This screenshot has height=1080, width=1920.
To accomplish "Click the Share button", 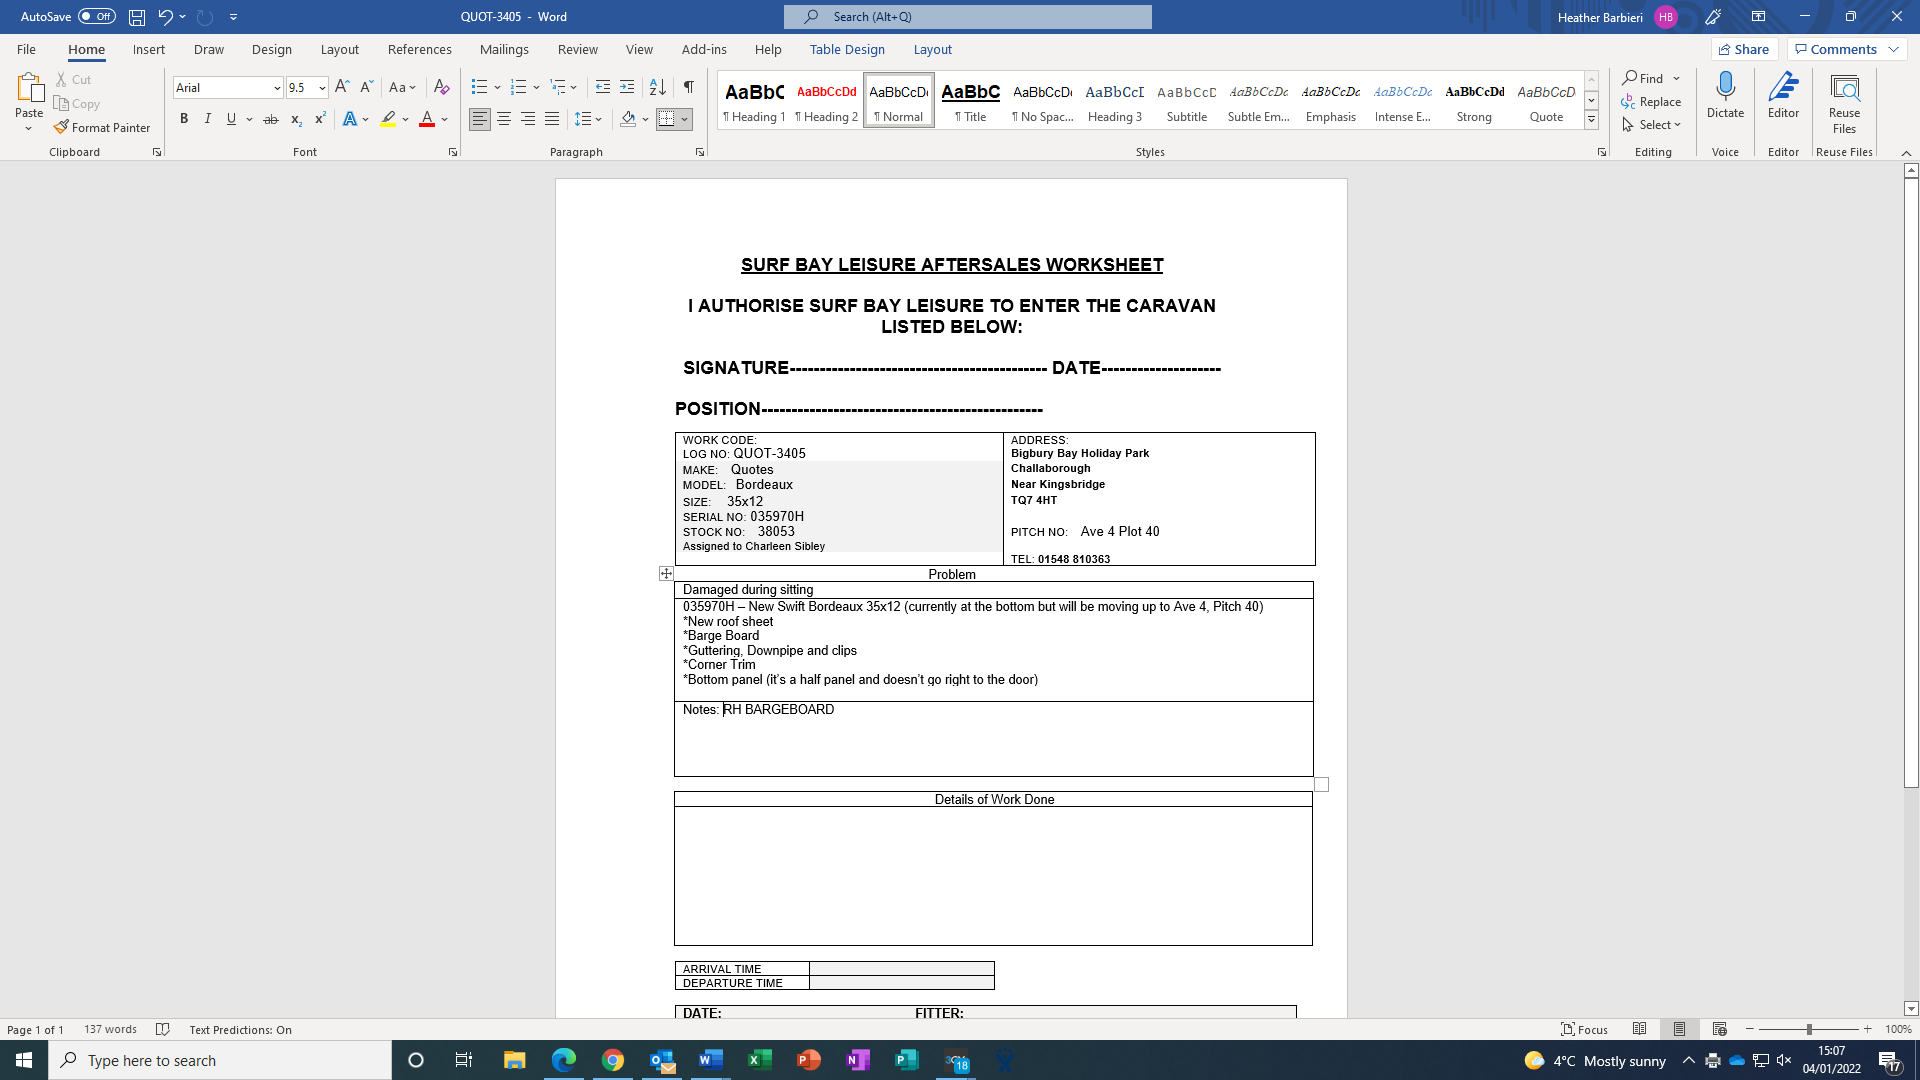I will click(1744, 49).
